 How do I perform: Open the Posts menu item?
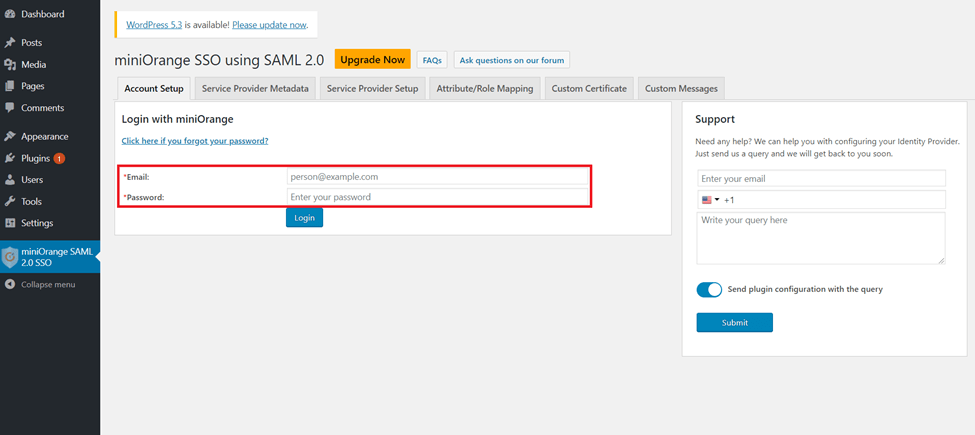[50, 43]
